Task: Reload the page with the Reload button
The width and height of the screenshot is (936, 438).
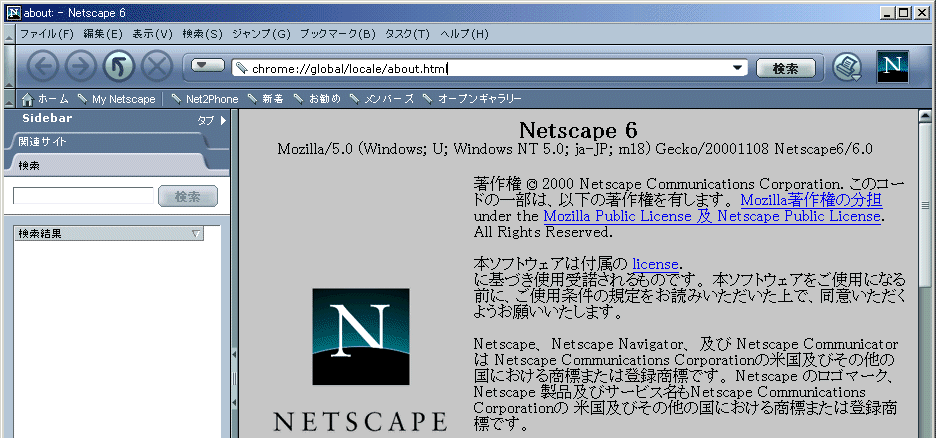Action: (x=119, y=67)
